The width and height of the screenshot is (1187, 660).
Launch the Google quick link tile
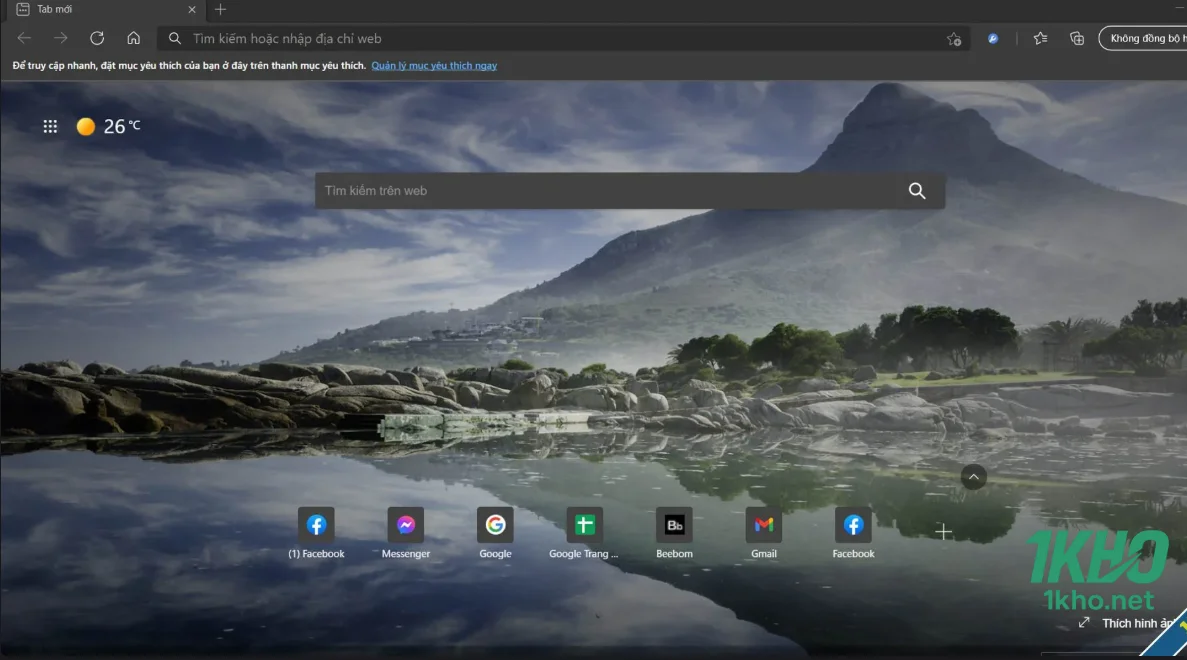[495, 526]
